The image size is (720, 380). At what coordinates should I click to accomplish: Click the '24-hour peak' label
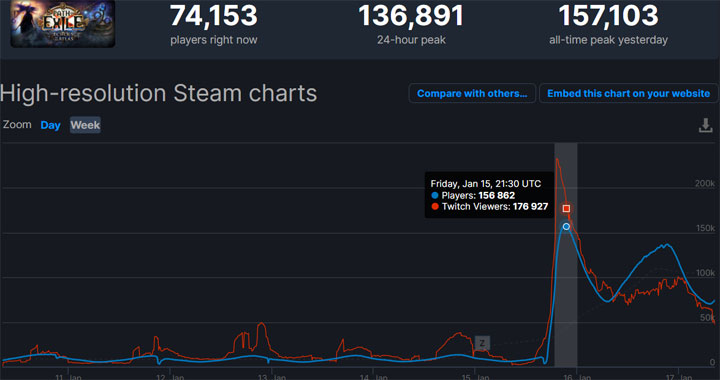[411, 40]
